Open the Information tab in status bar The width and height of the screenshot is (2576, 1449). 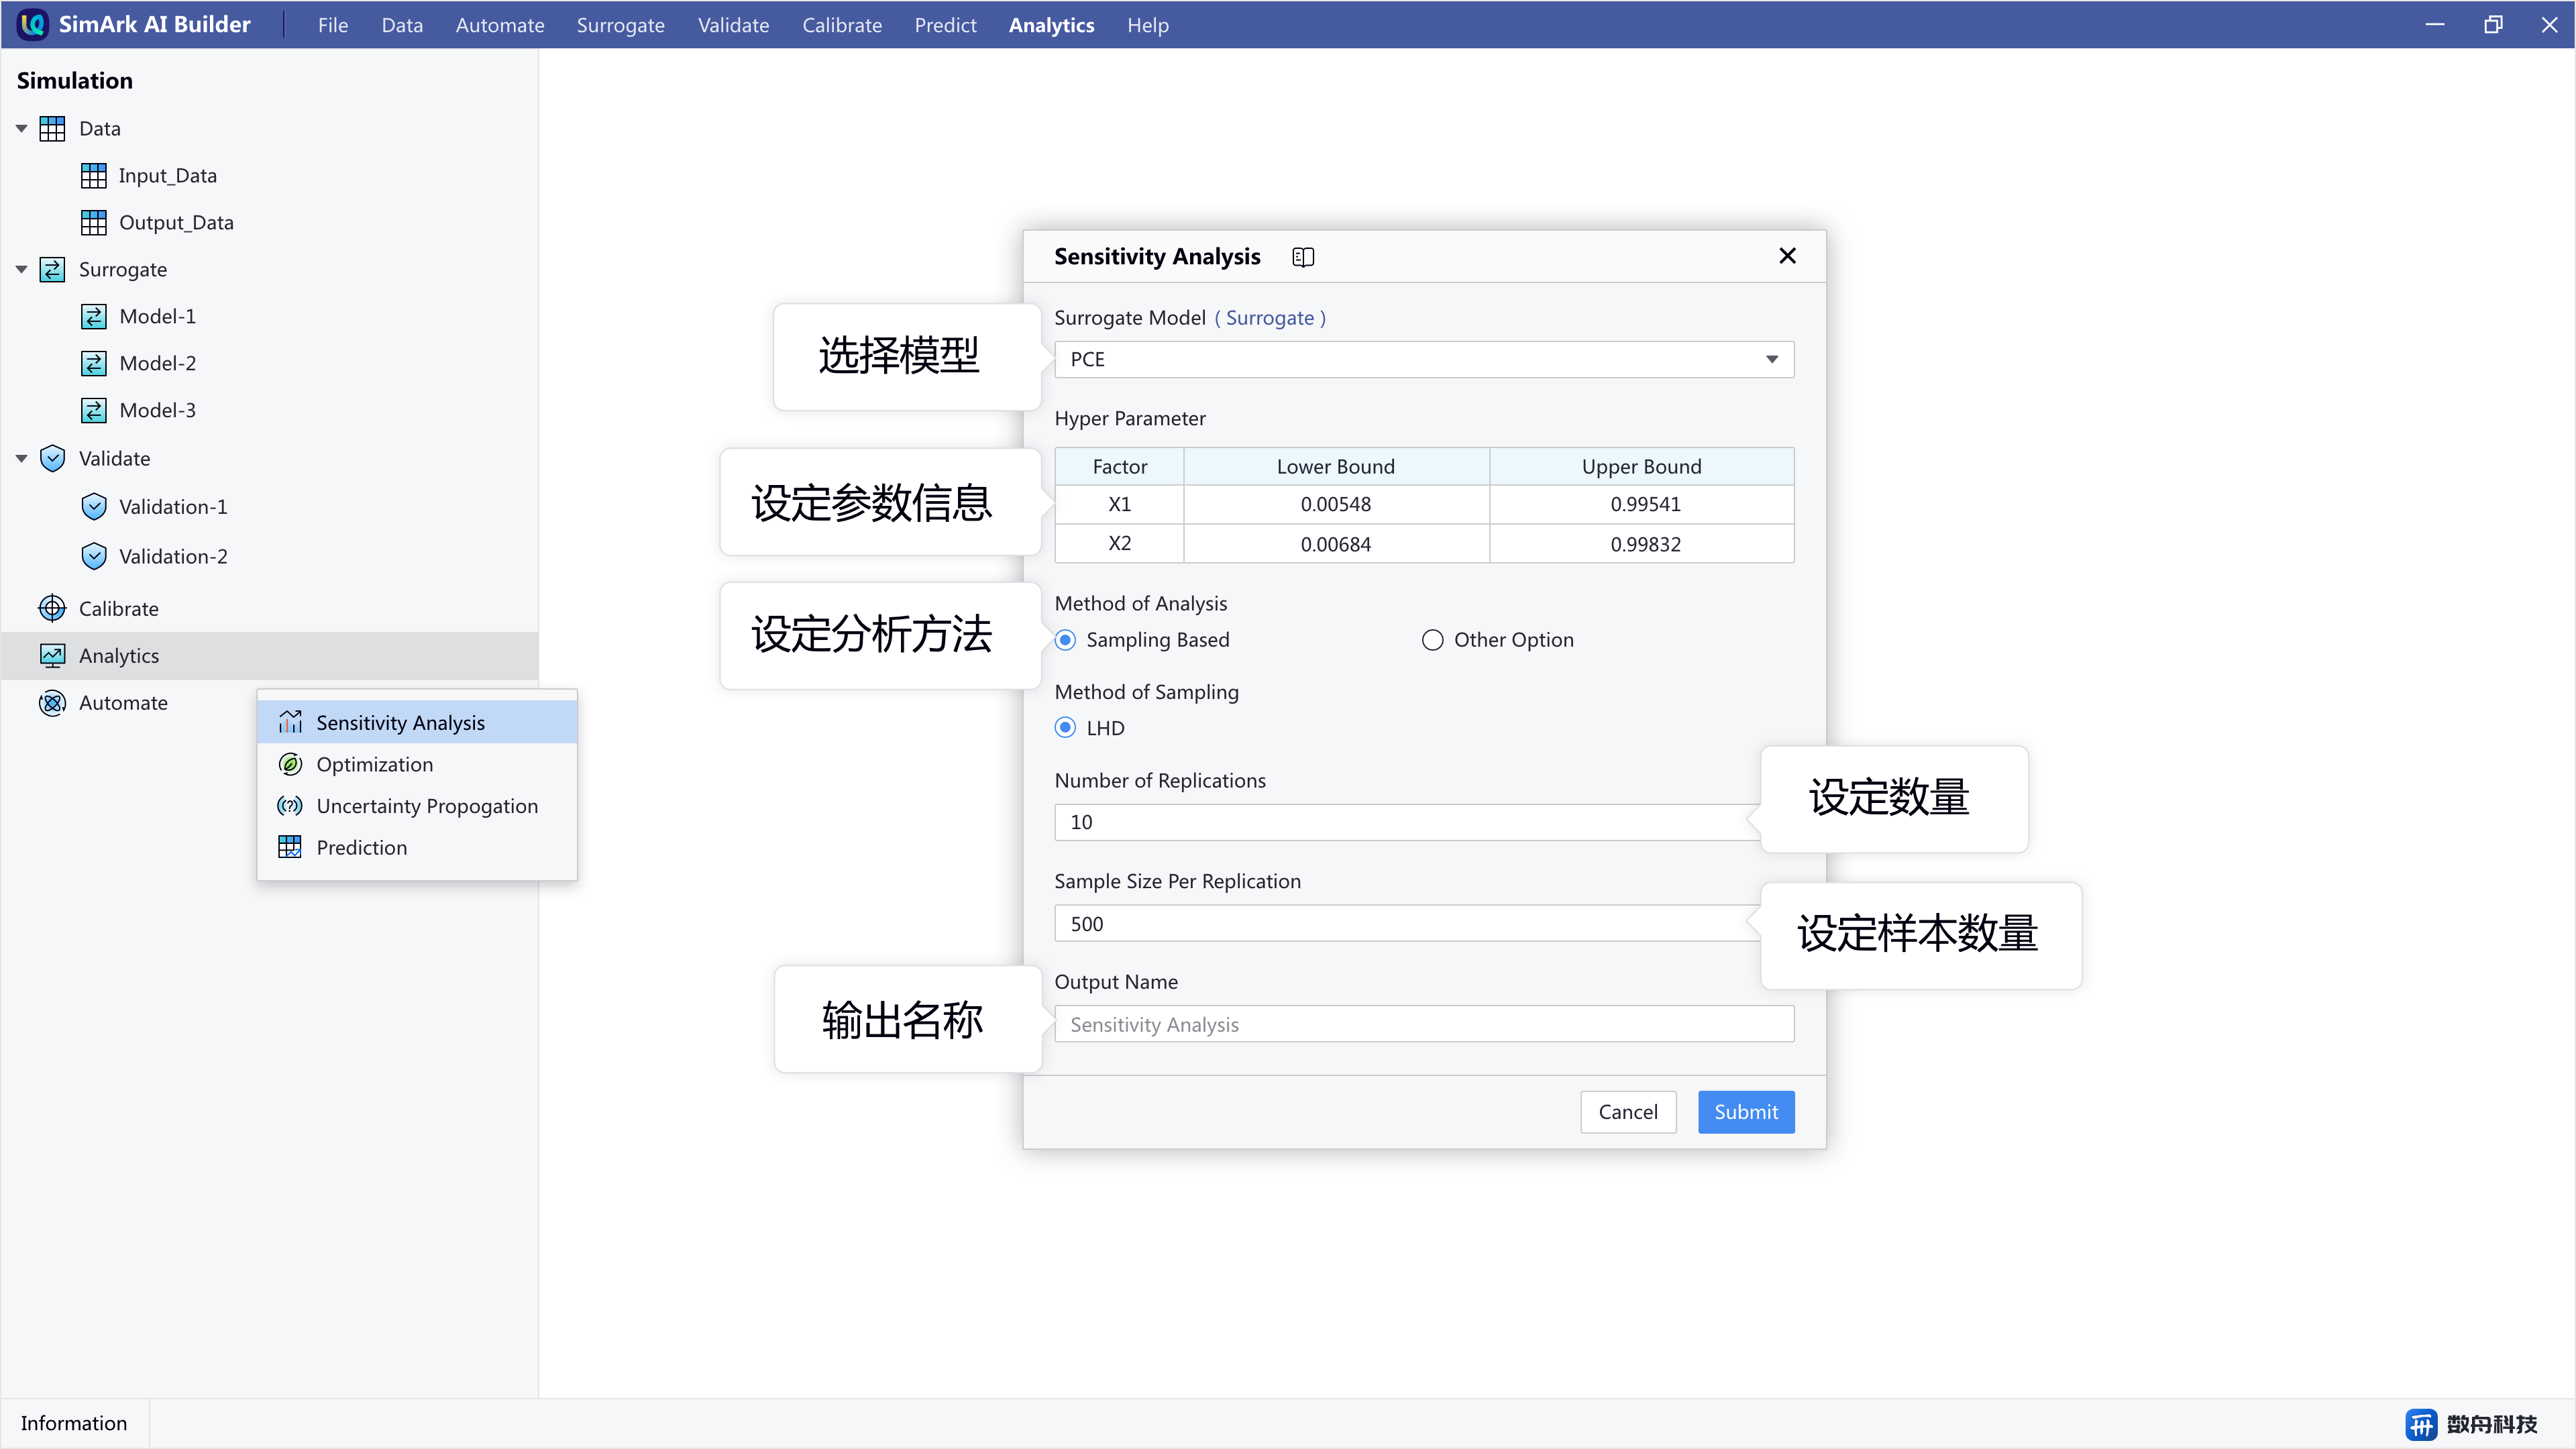(74, 1423)
